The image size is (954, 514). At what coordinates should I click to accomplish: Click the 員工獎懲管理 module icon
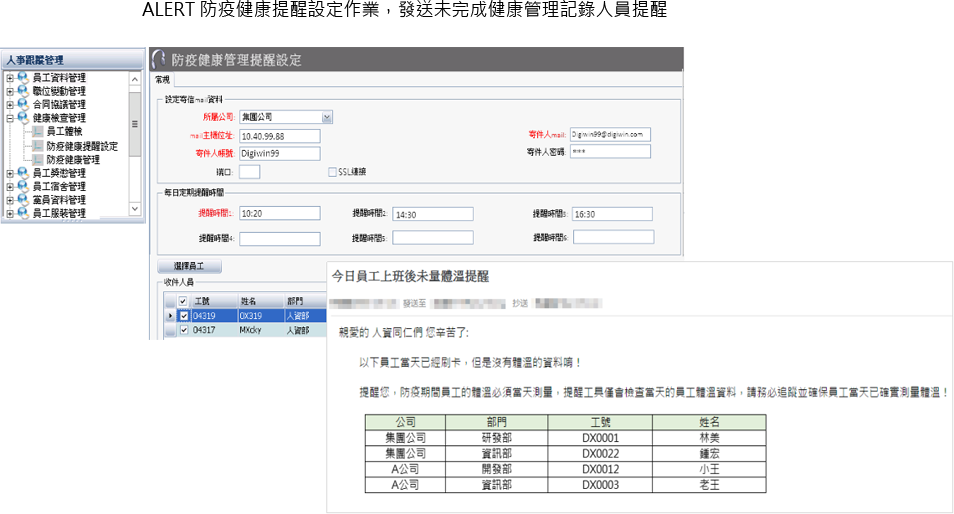[22, 173]
